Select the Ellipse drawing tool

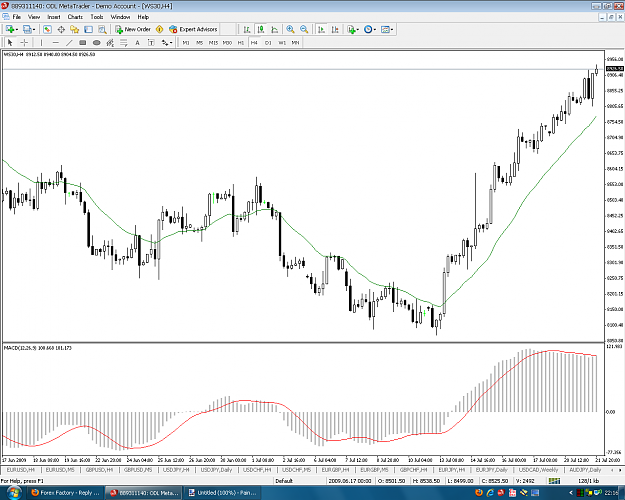pos(96,42)
